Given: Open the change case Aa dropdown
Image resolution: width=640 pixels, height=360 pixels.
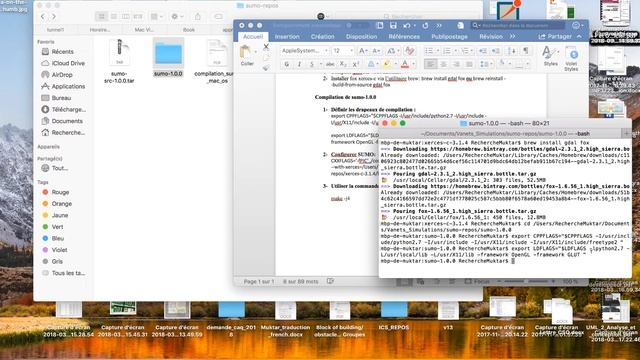Looking at the screenshot, I should click(x=392, y=51).
